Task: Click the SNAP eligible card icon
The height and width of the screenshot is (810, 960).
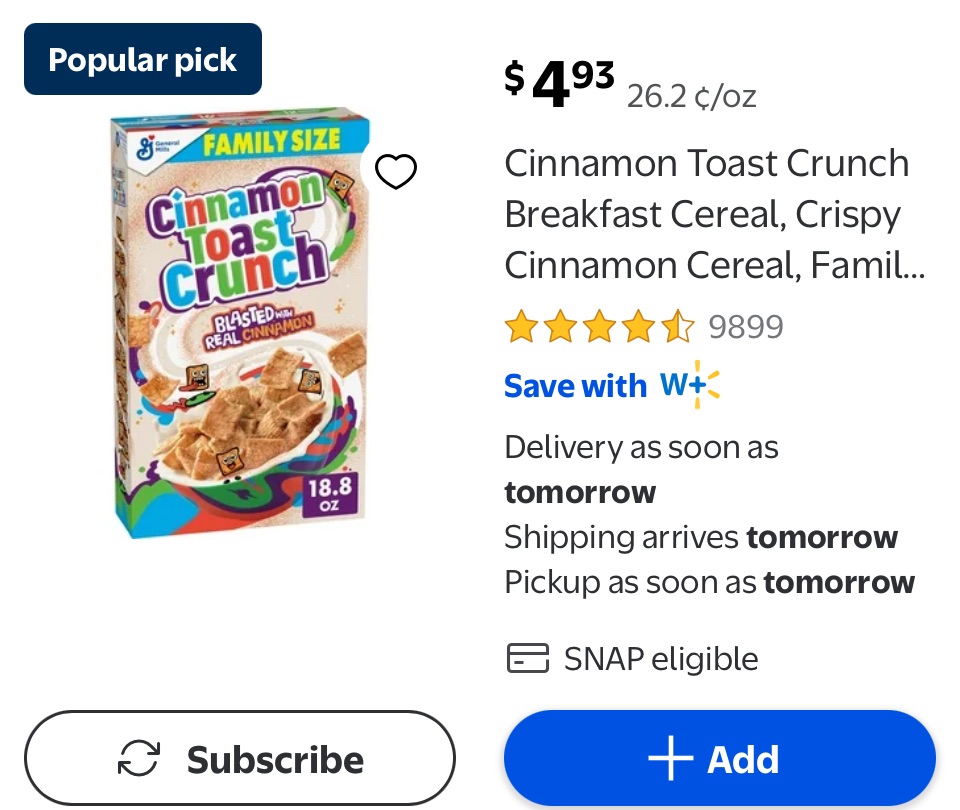Action: (527, 659)
